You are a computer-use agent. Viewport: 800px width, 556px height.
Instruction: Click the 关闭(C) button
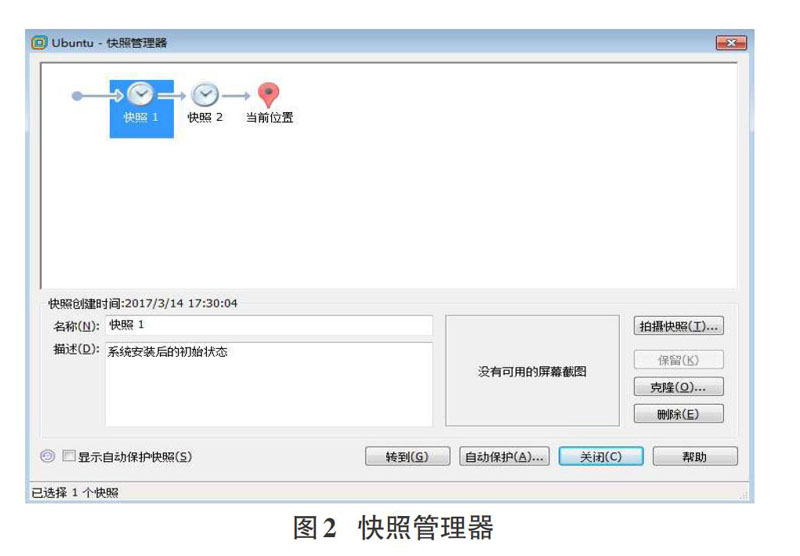(601, 456)
